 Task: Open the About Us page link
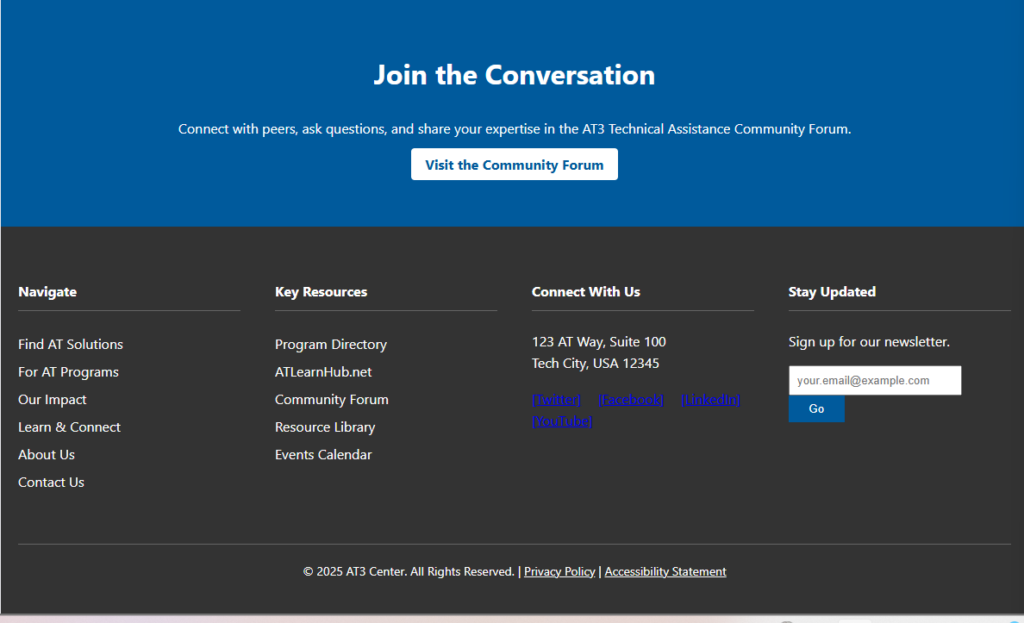[46, 455]
